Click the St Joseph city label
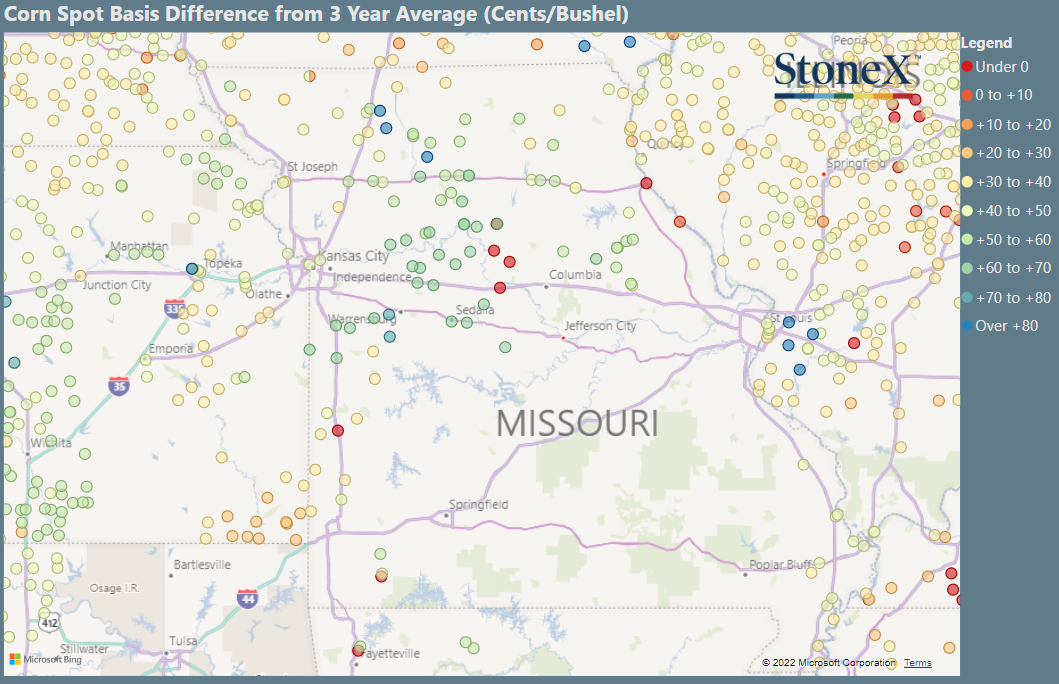The height and width of the screenshot is (684, 1059). pyautogui.click(x=312, y=166)
